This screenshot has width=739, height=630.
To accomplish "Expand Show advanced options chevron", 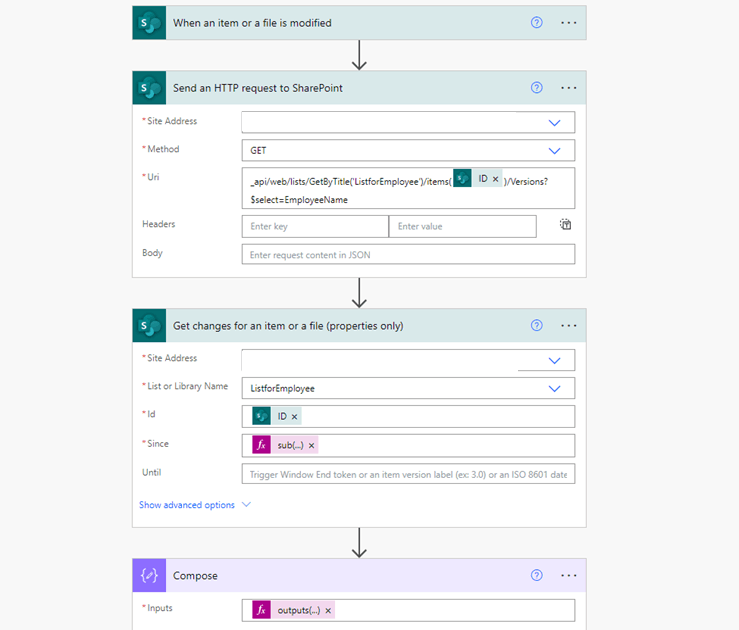I will tap(246, 505).
